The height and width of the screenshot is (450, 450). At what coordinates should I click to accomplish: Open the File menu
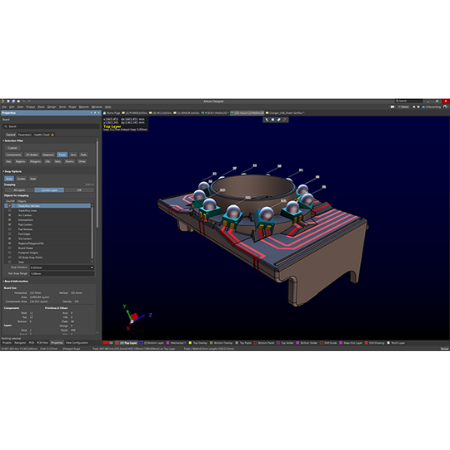click(x=5, y=107)
